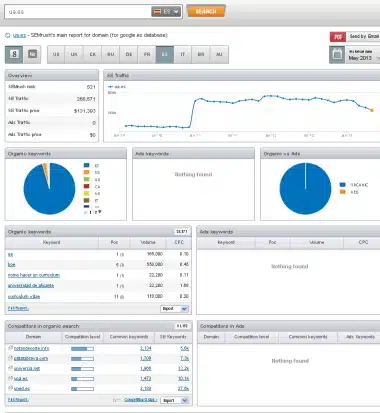Switch to the CA database tab
This screenshot has width=380, height=413.
[x=93, y=54]
